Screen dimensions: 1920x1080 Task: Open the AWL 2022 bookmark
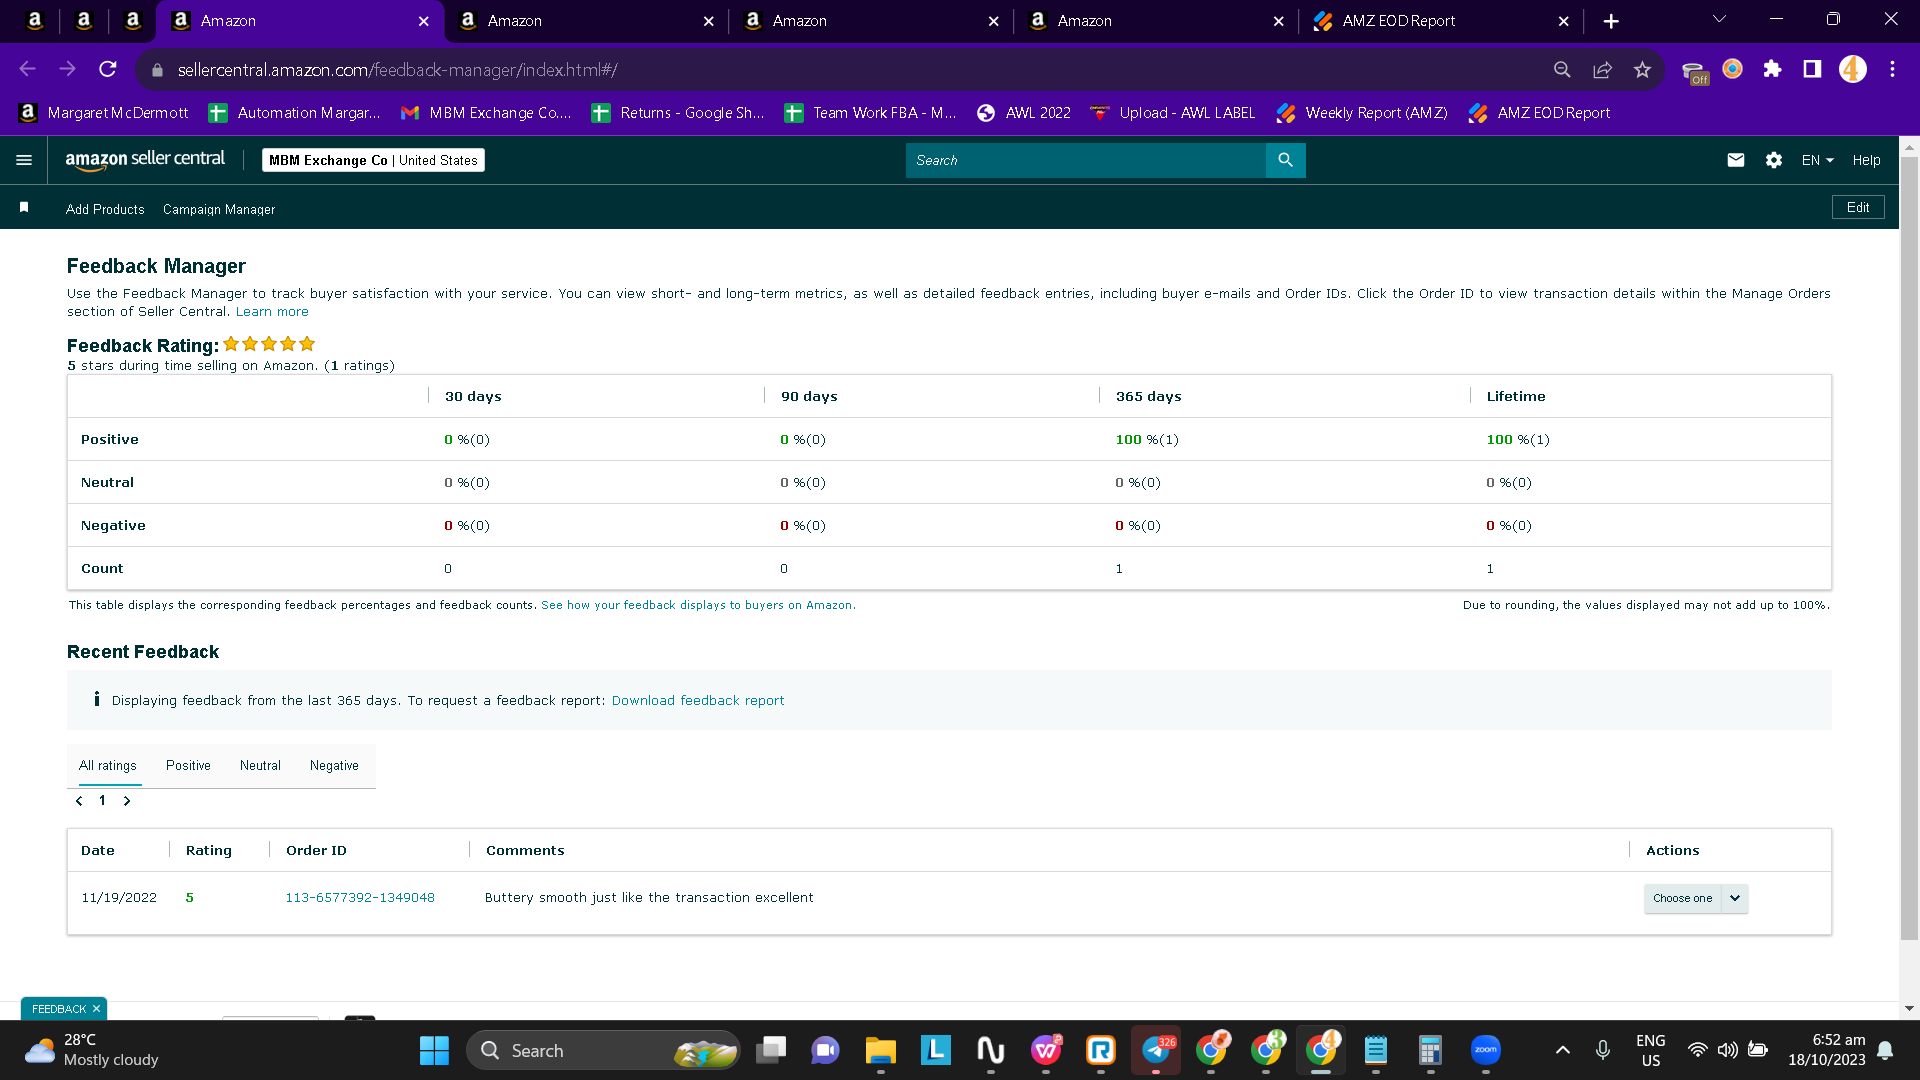1024,113
